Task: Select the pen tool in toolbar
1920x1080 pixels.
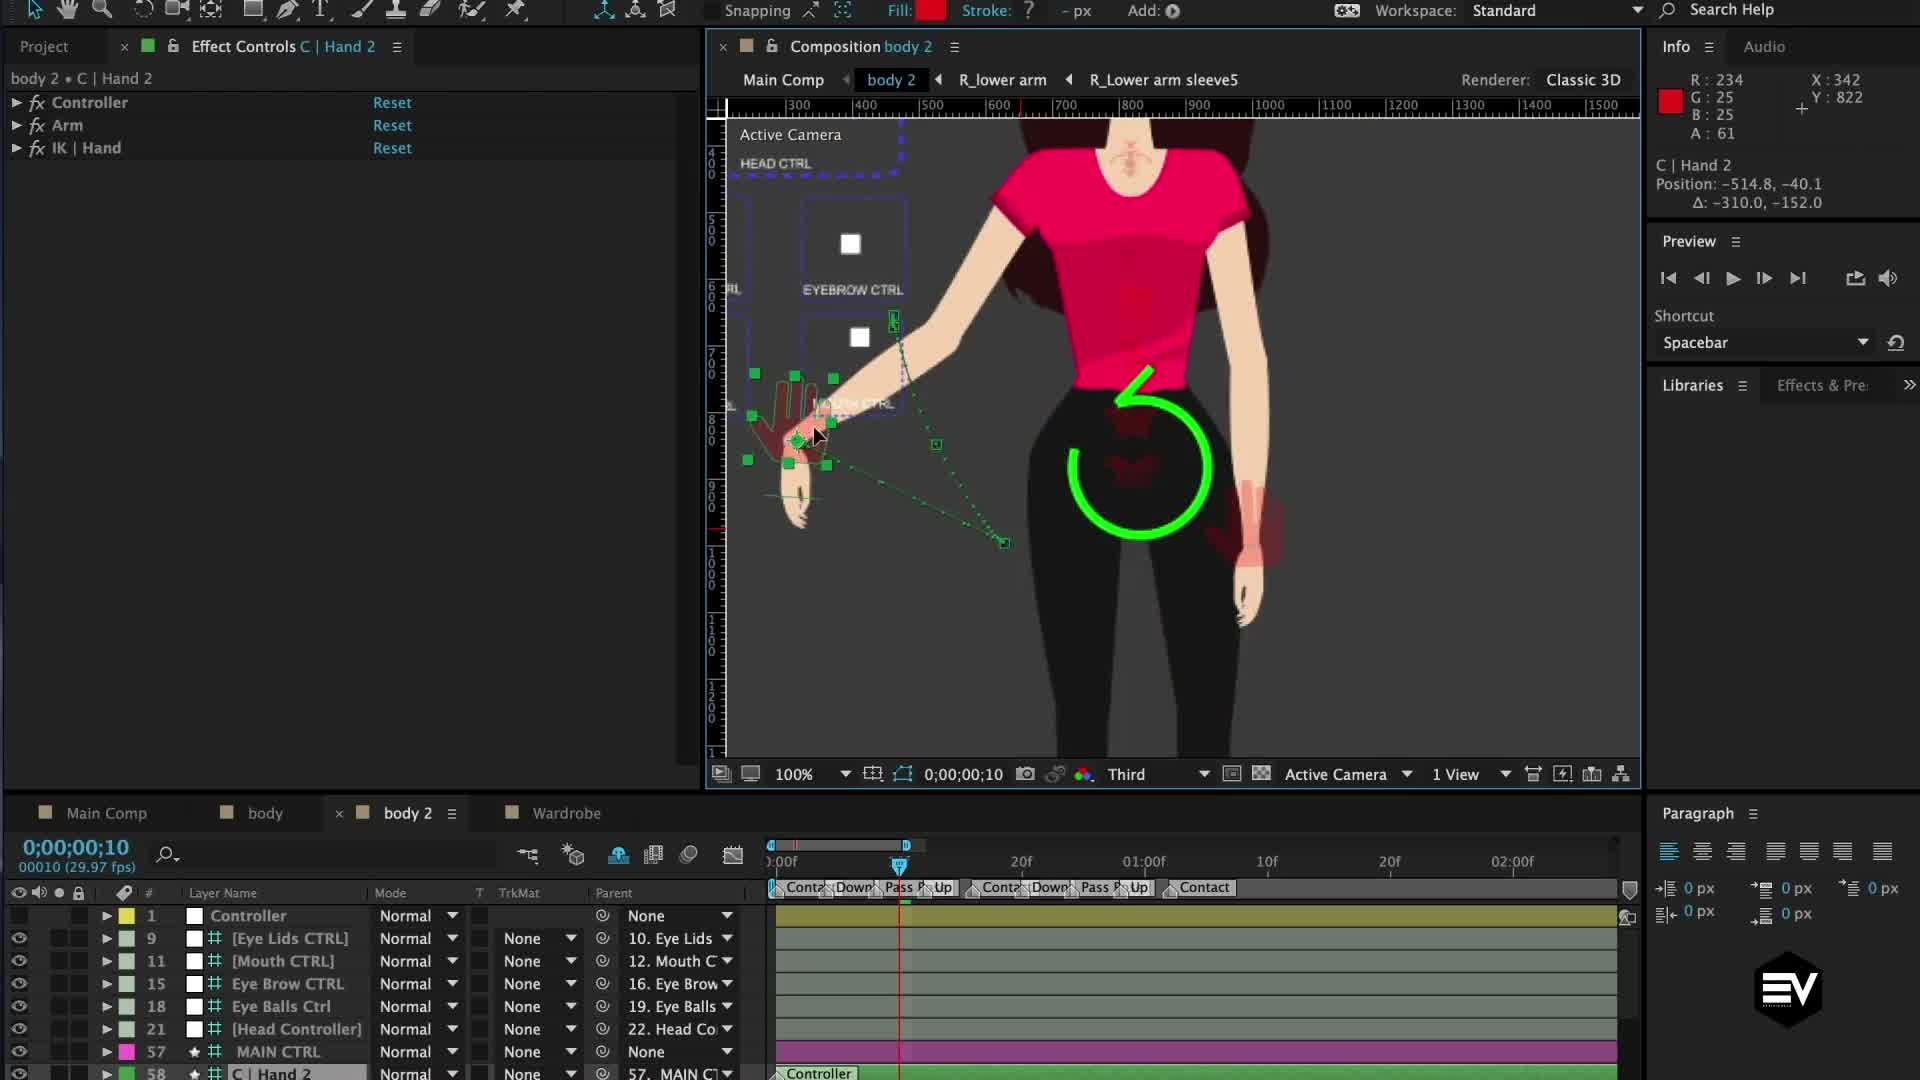Action: click(289, 11)
